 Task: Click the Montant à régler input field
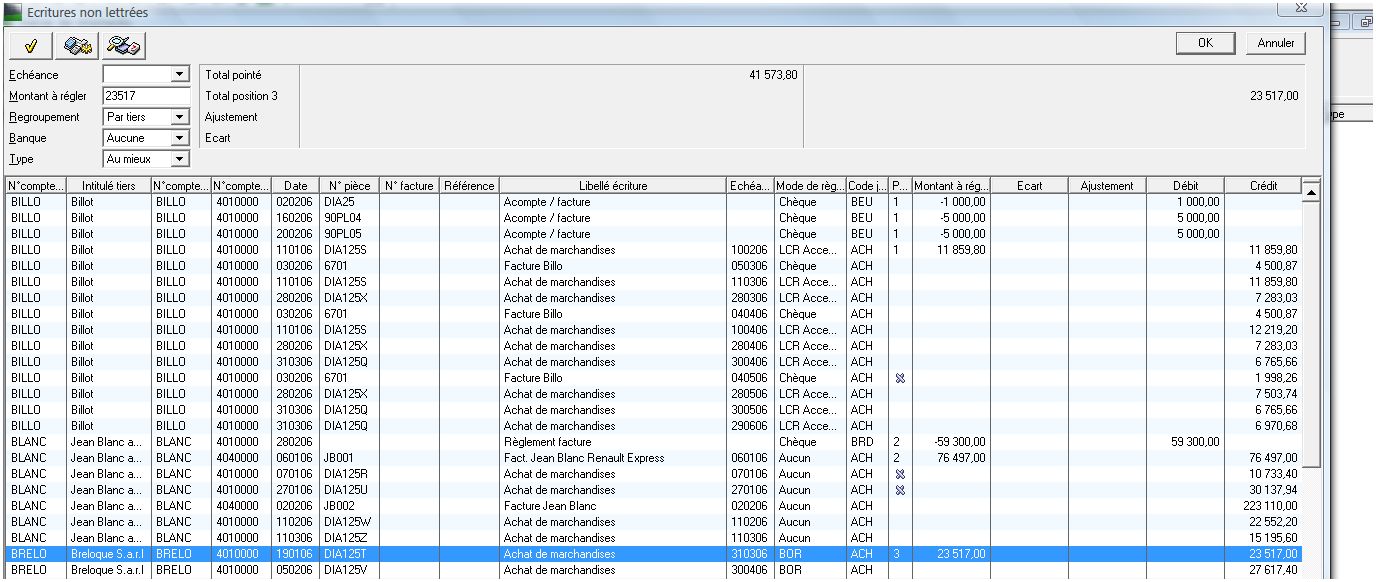click(146, 96)
